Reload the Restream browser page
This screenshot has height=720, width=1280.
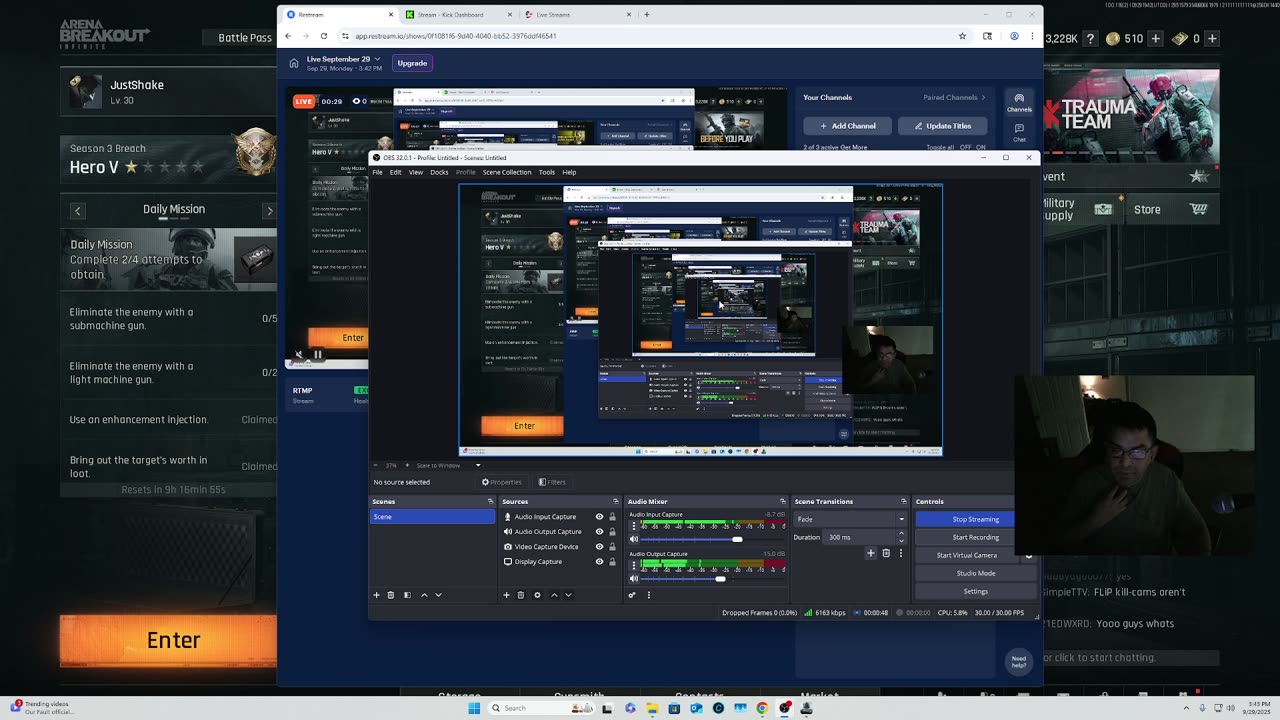[x=324, y=36]
